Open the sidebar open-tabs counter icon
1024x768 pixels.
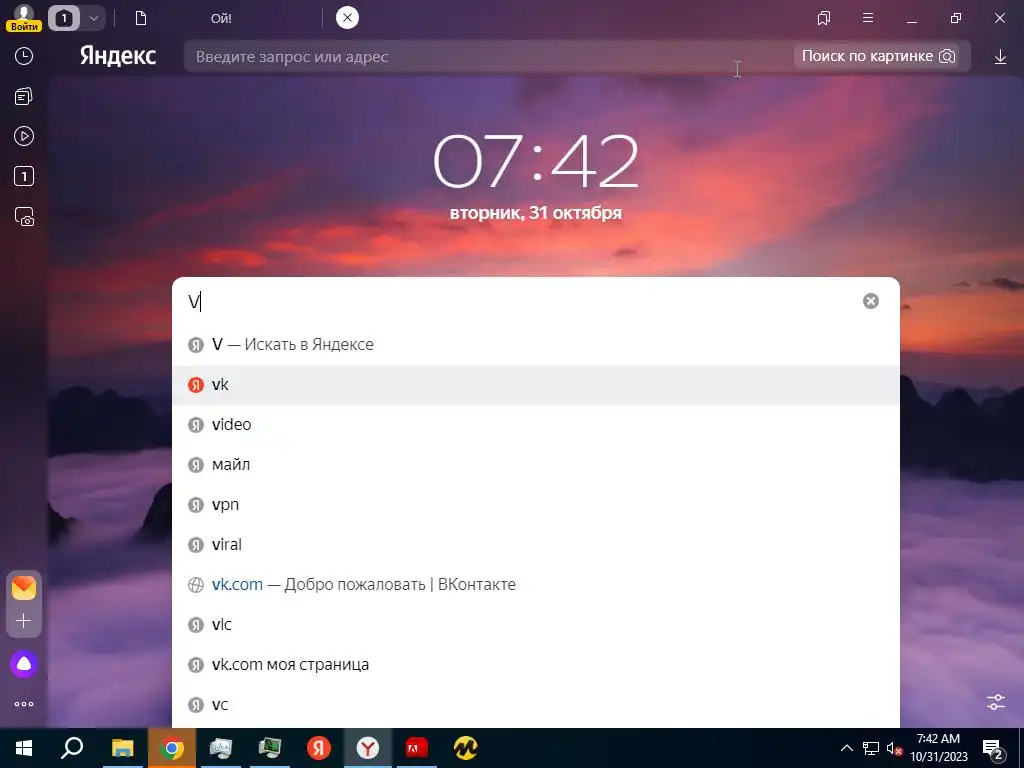24,176
